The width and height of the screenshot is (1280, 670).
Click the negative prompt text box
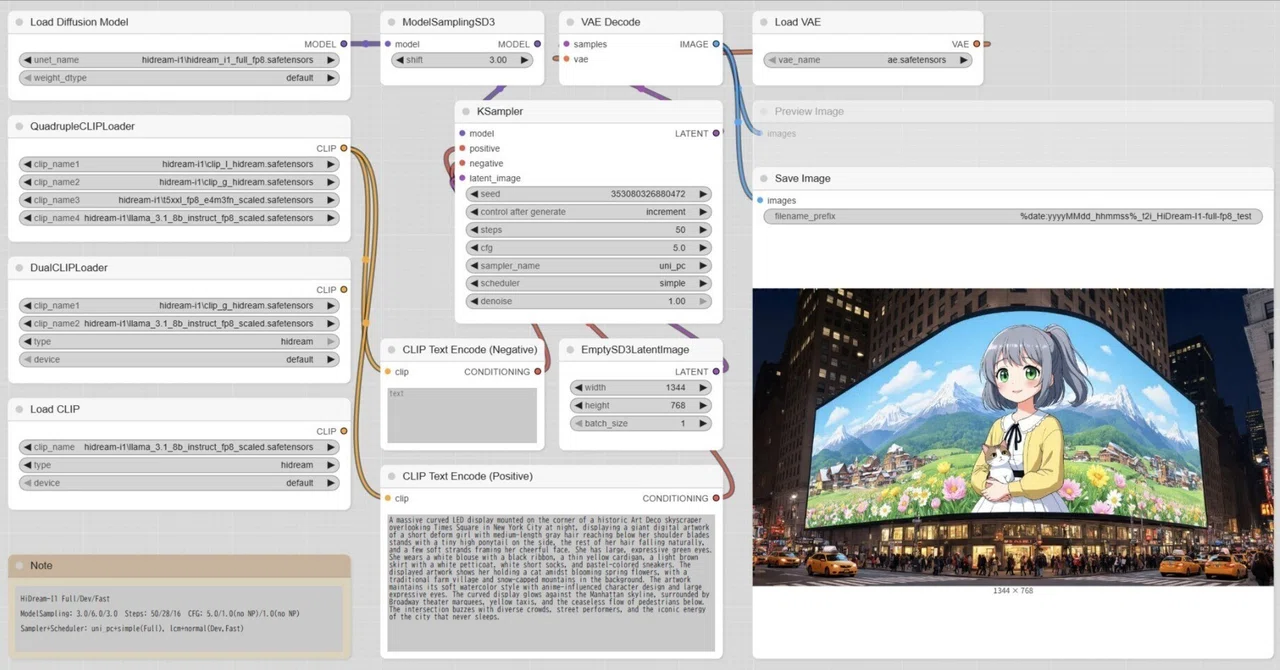(462, 415)
